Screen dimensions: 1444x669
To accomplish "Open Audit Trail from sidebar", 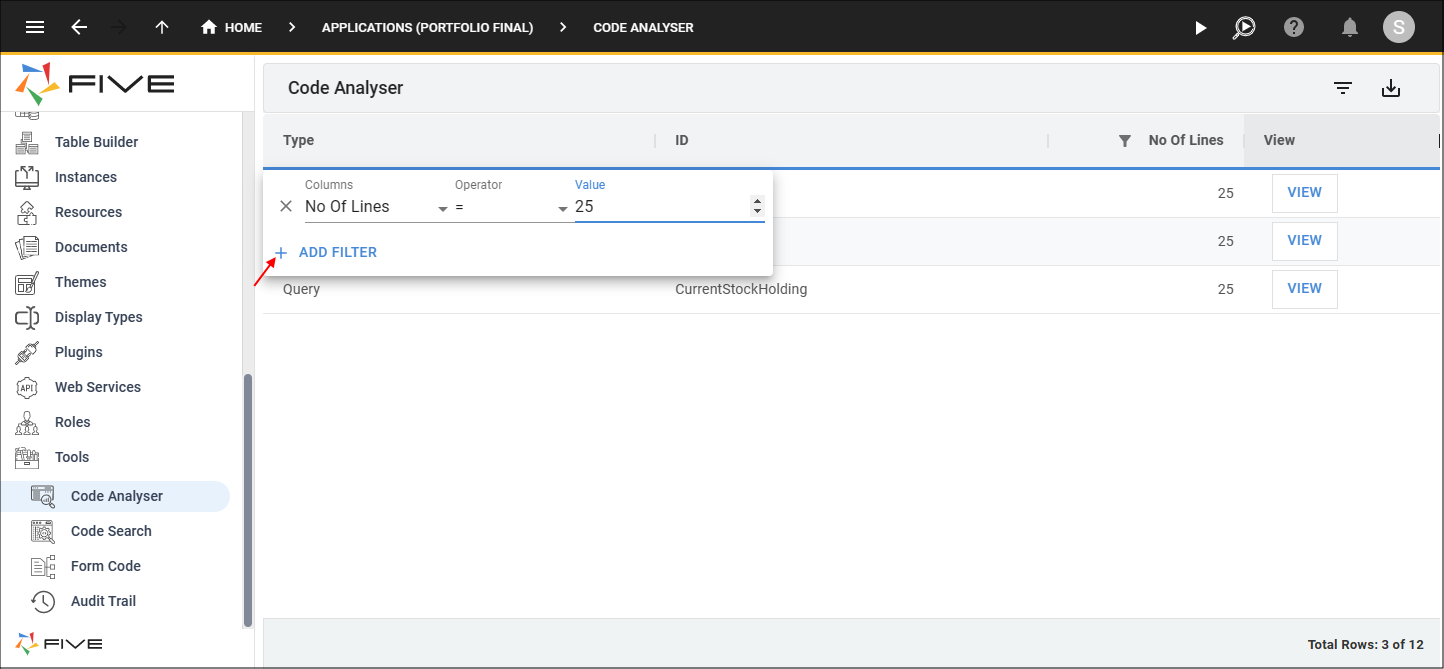I will (103, 601).
